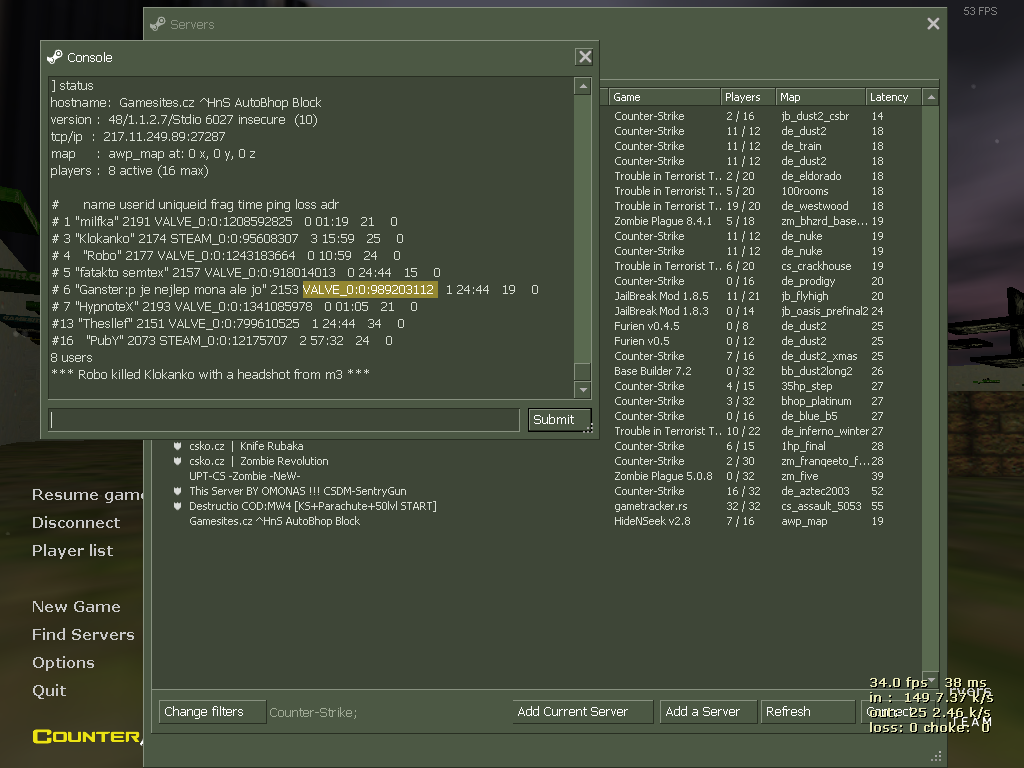
Task: Click secure shield icon for OMONAS server
Action: [177, 491]
